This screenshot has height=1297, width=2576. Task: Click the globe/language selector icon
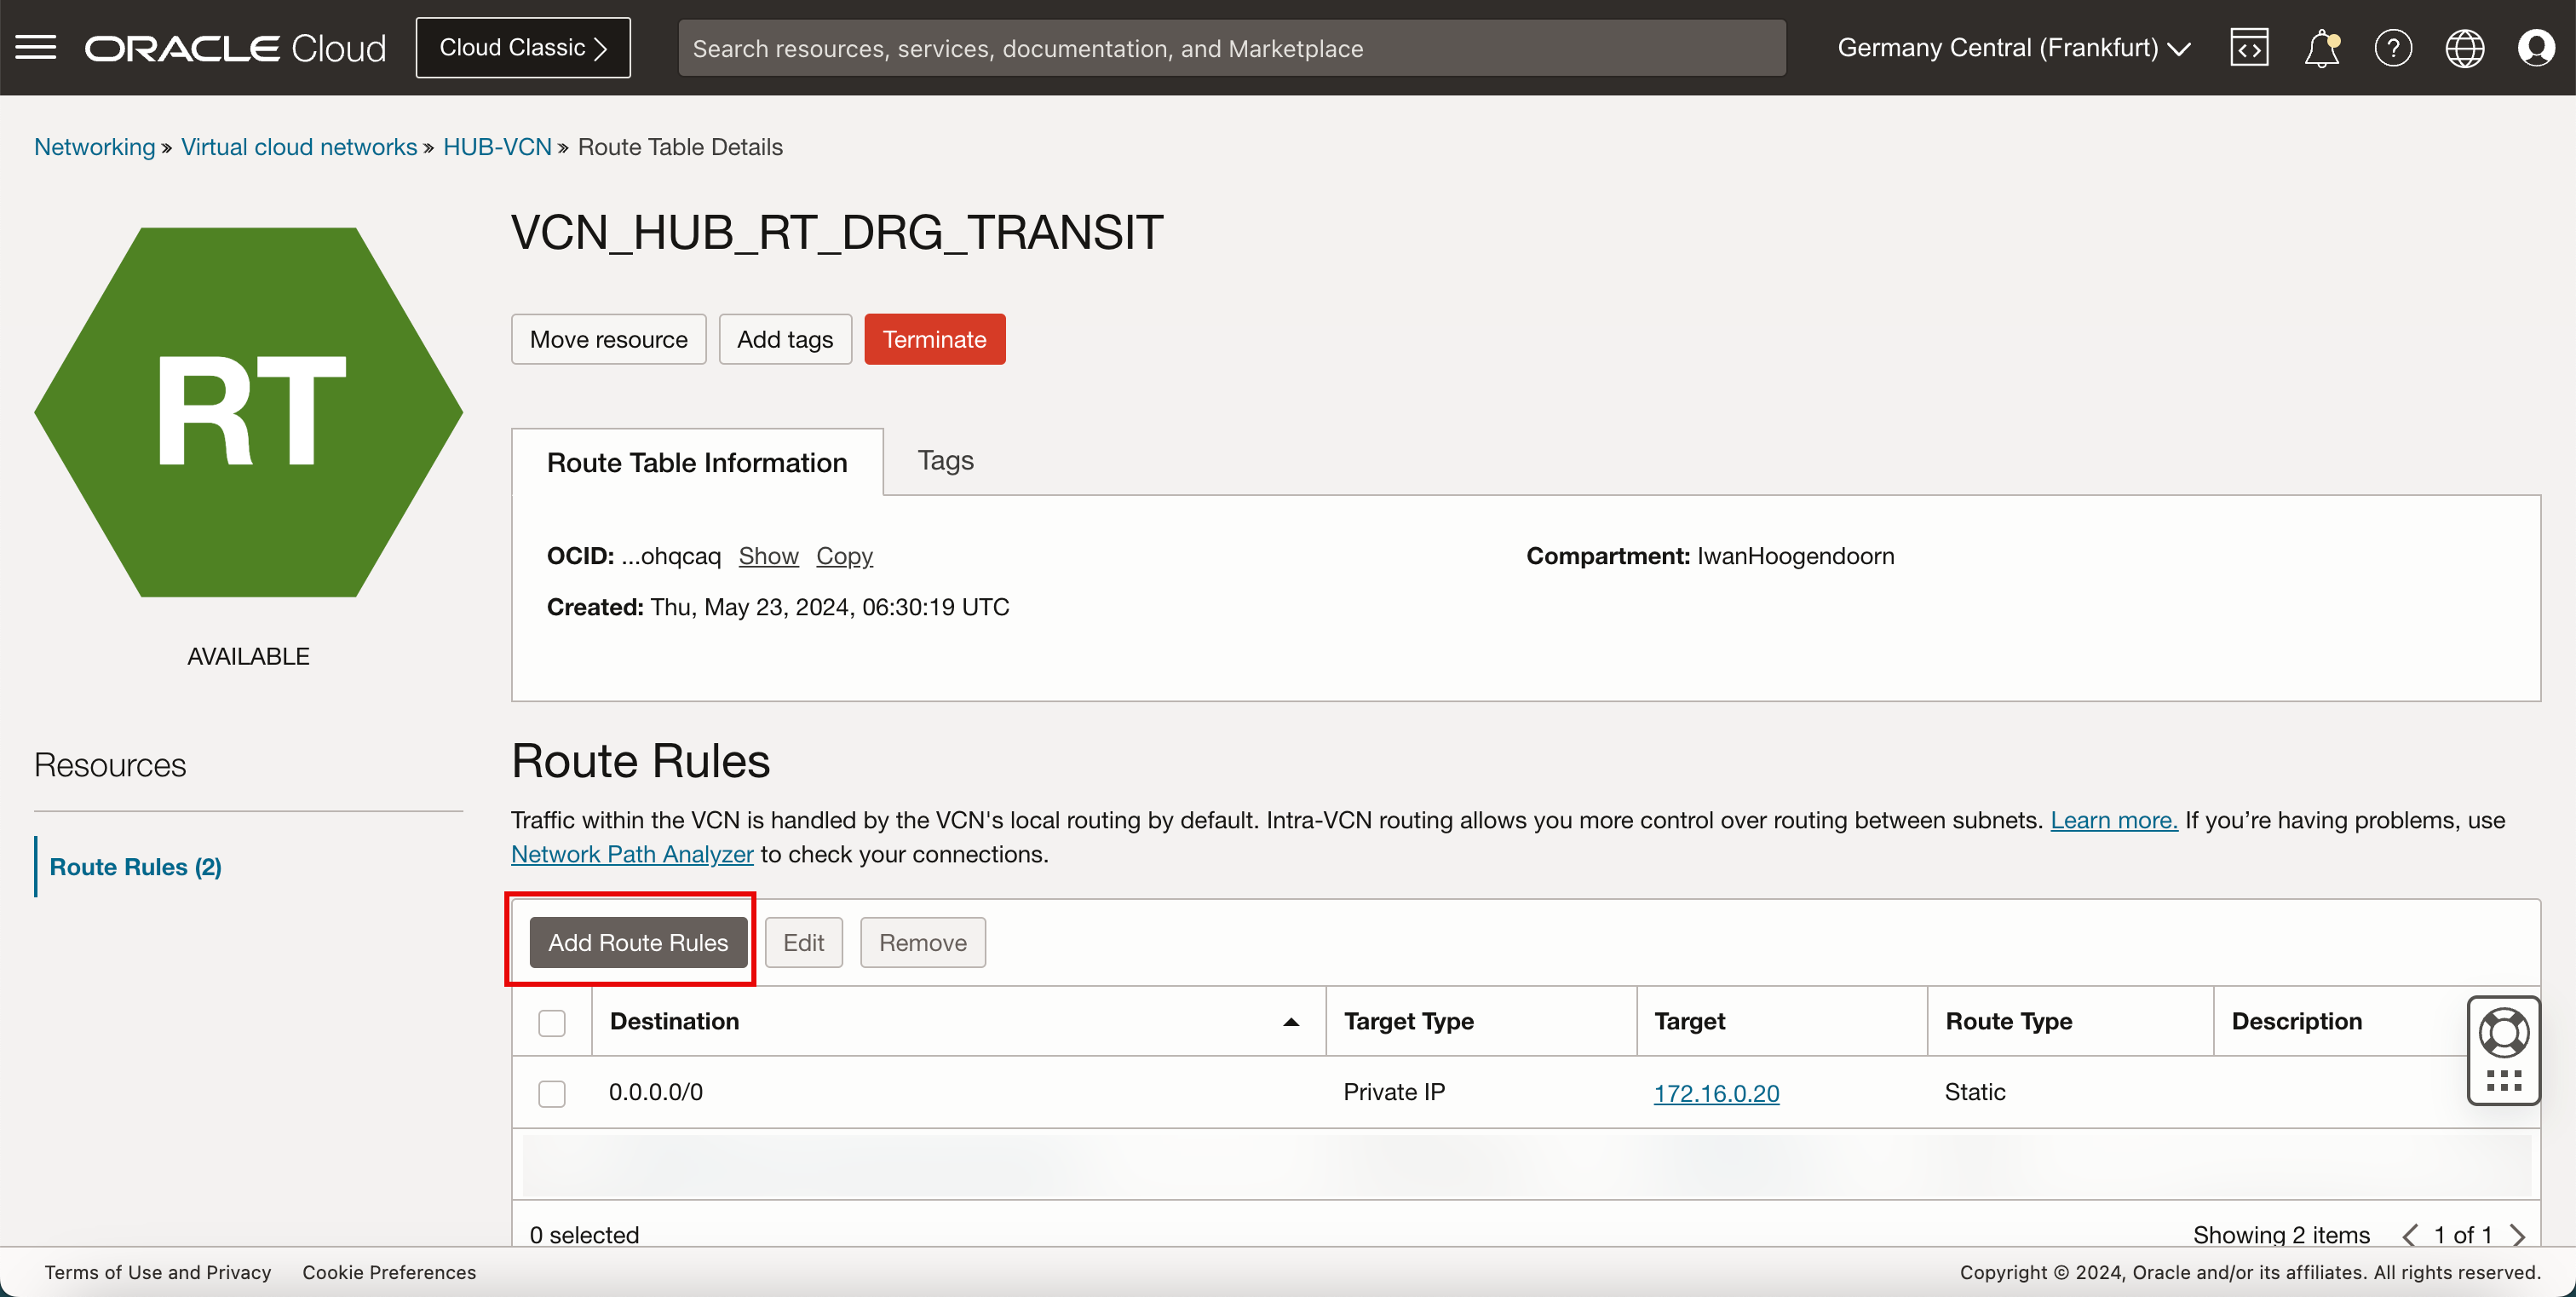(x=2465, y=48)
